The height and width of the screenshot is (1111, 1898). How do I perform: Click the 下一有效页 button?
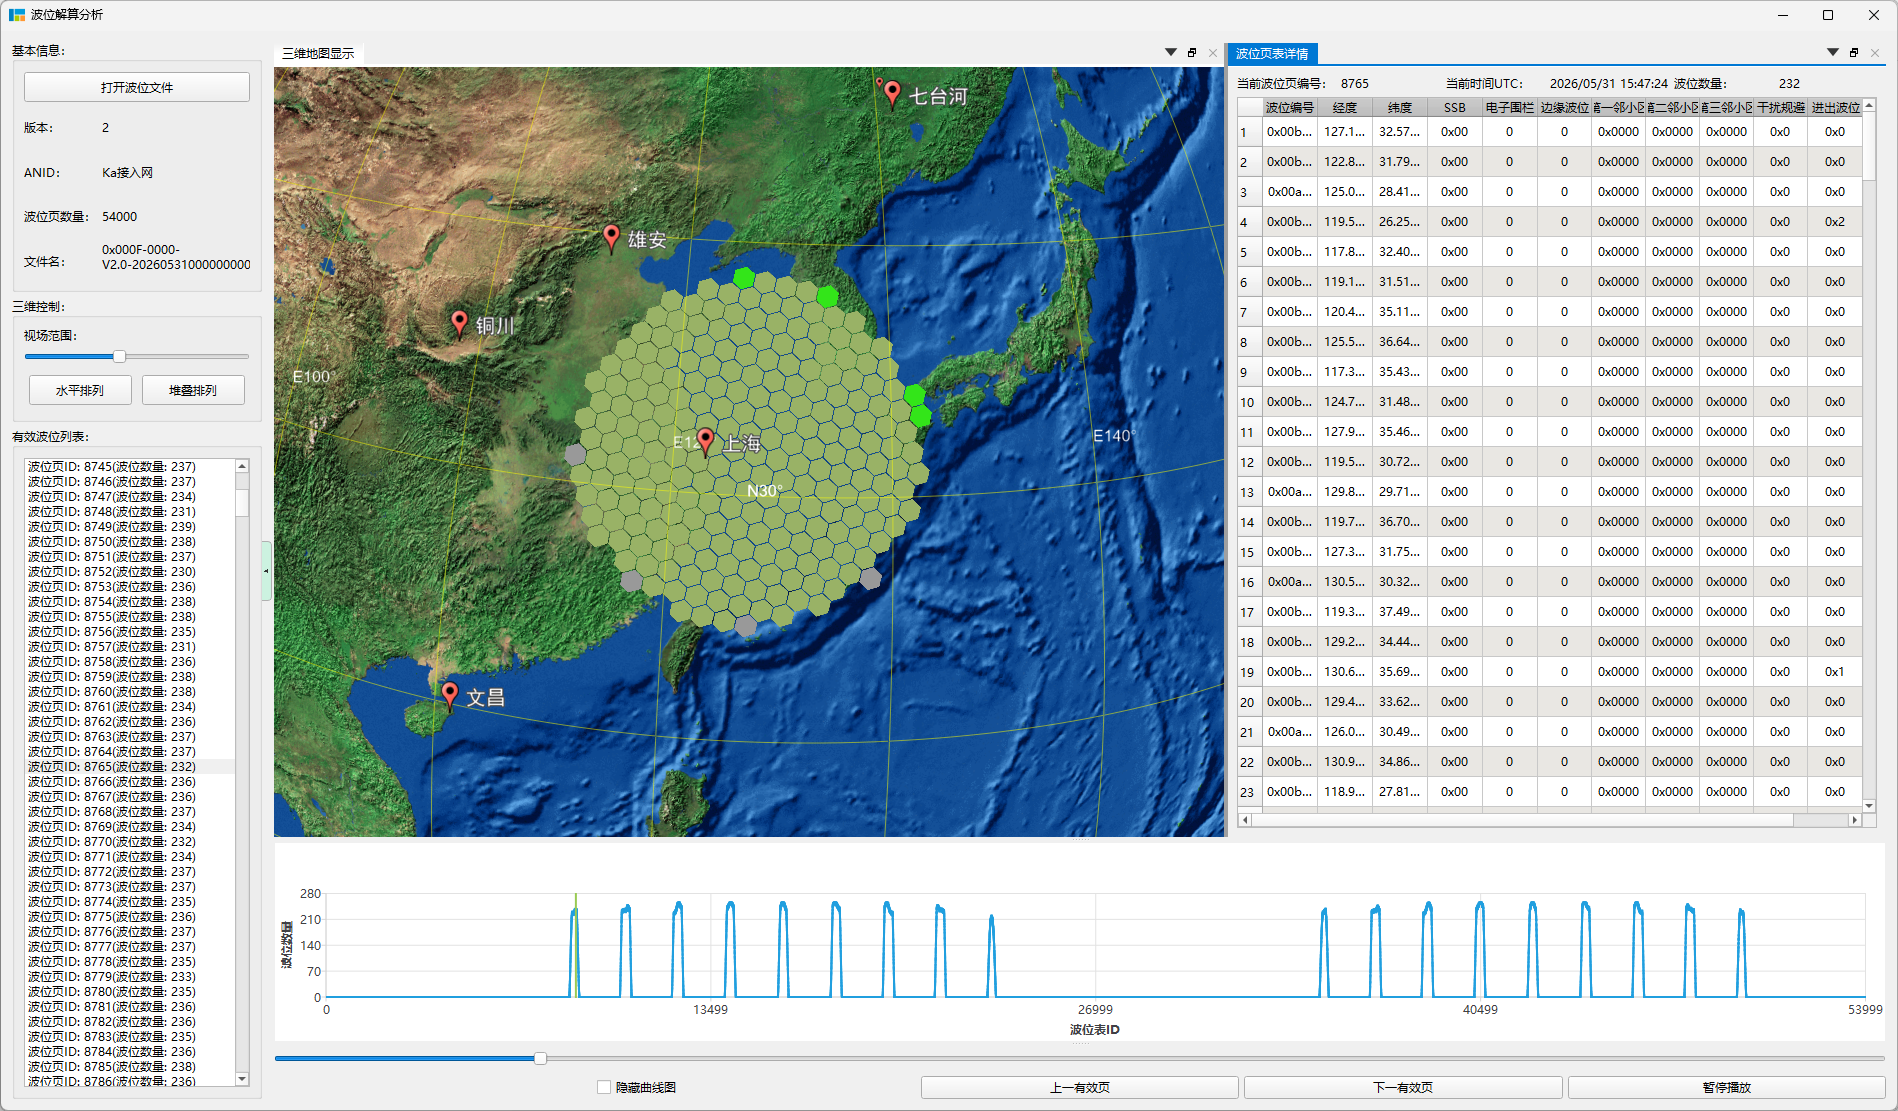pos(1402,1088)
